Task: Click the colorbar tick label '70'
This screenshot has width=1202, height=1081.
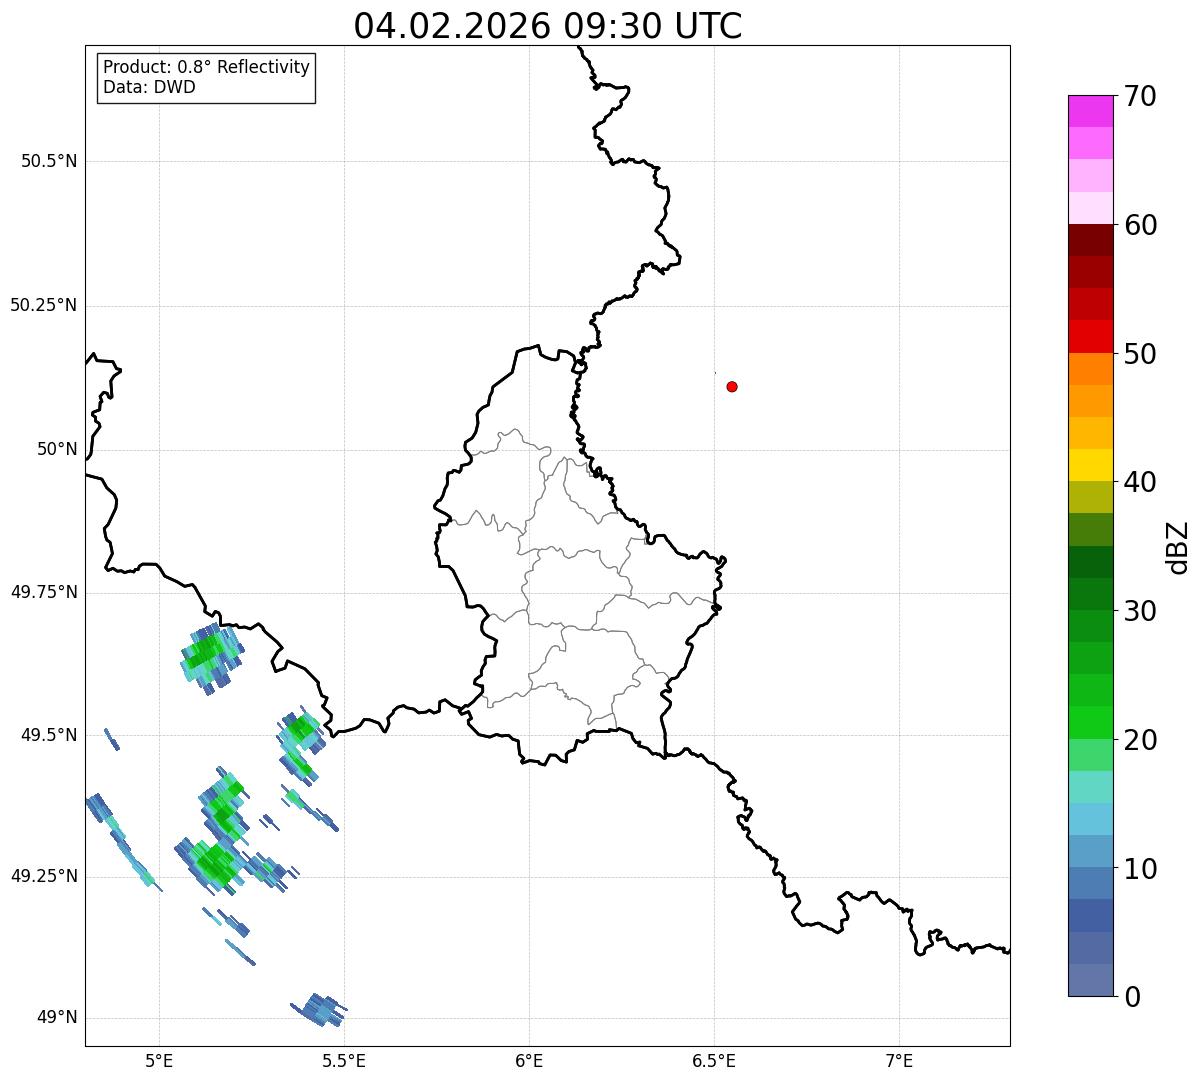Action: pyautogui.click(x=1140, y=96)
